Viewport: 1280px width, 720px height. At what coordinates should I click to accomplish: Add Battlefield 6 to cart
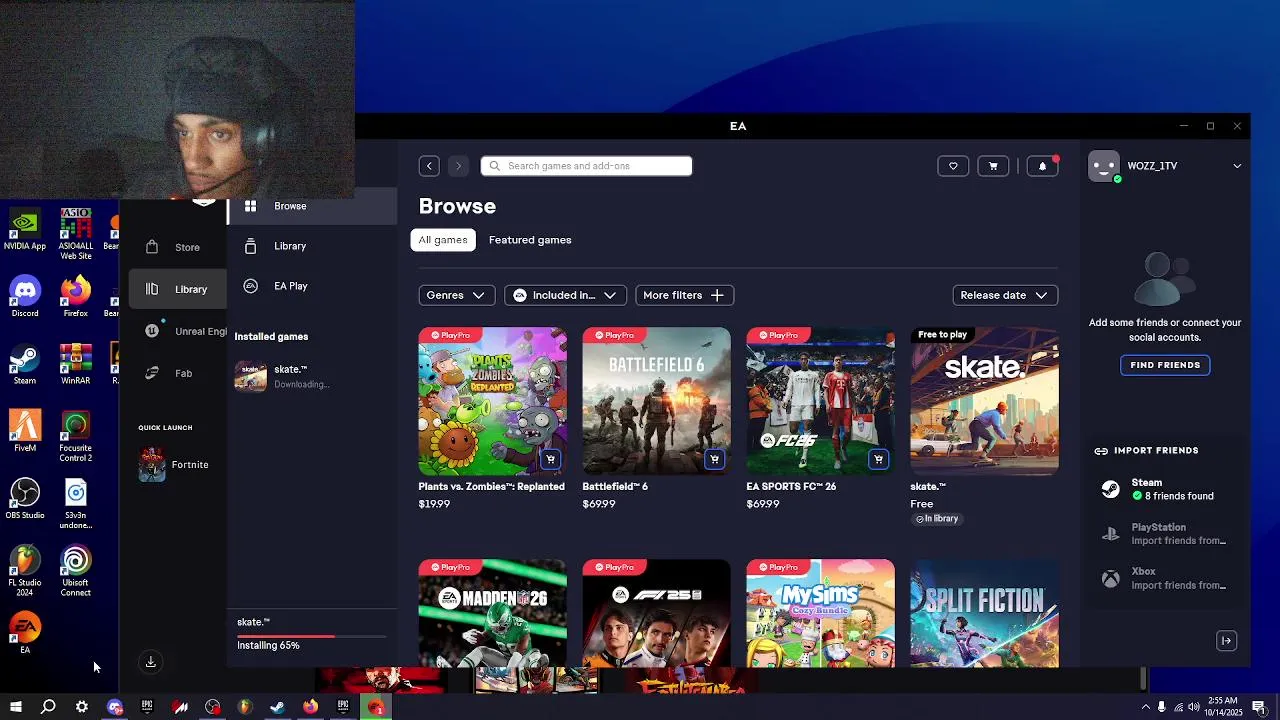point(714,460)
